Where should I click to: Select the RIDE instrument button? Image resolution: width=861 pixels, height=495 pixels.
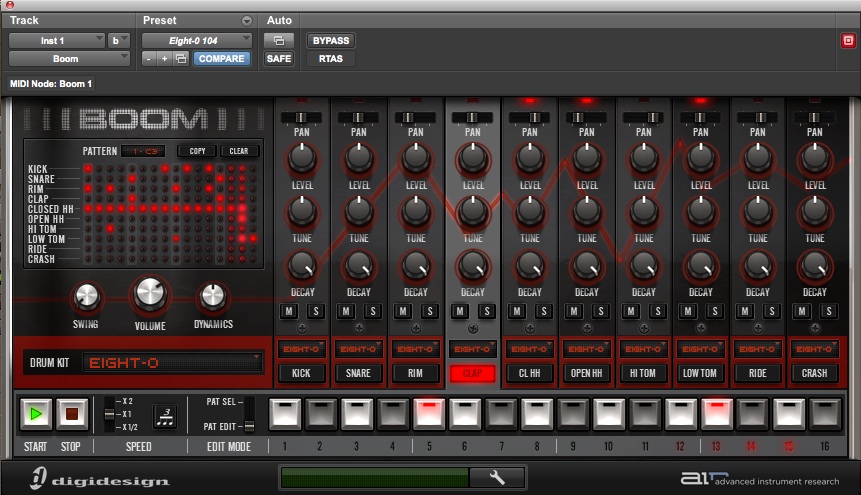tap(758, 373)
